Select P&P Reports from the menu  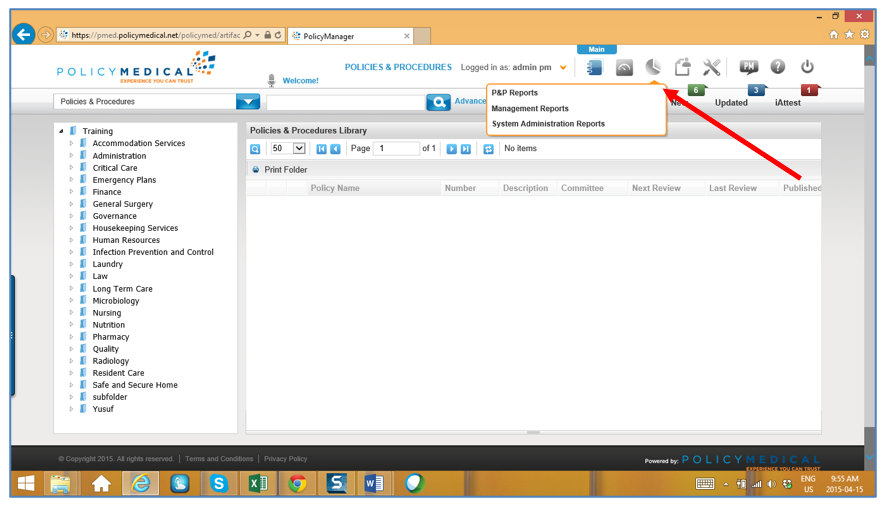pos(515,93)
